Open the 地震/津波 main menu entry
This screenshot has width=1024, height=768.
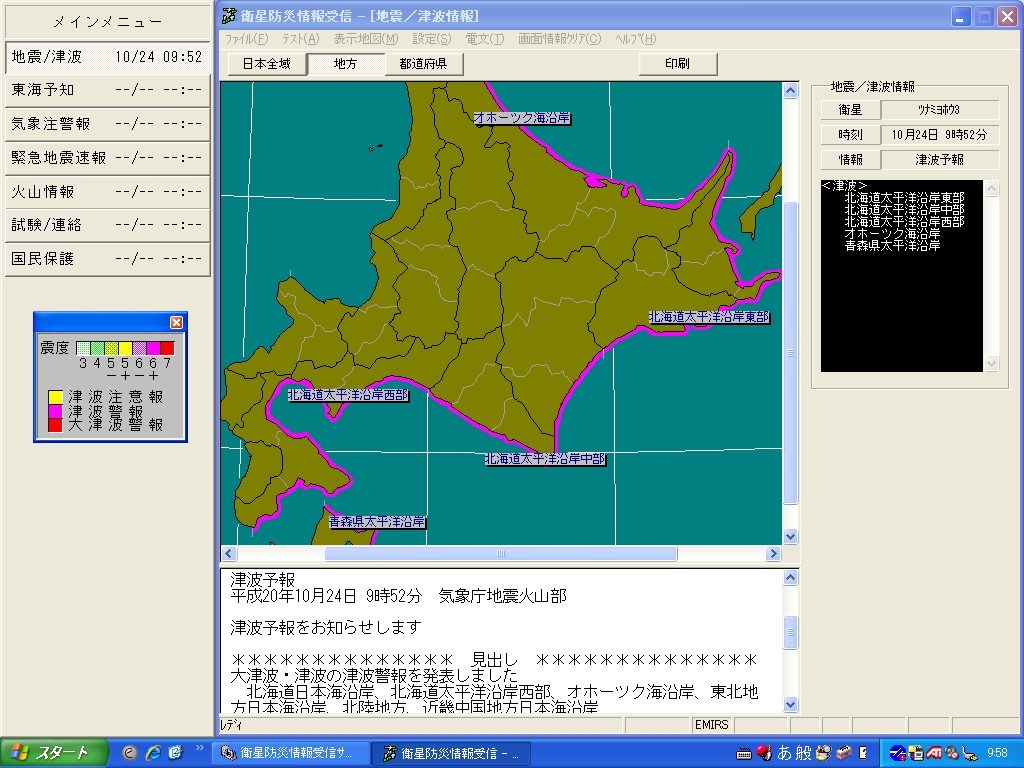pos(107,57)
